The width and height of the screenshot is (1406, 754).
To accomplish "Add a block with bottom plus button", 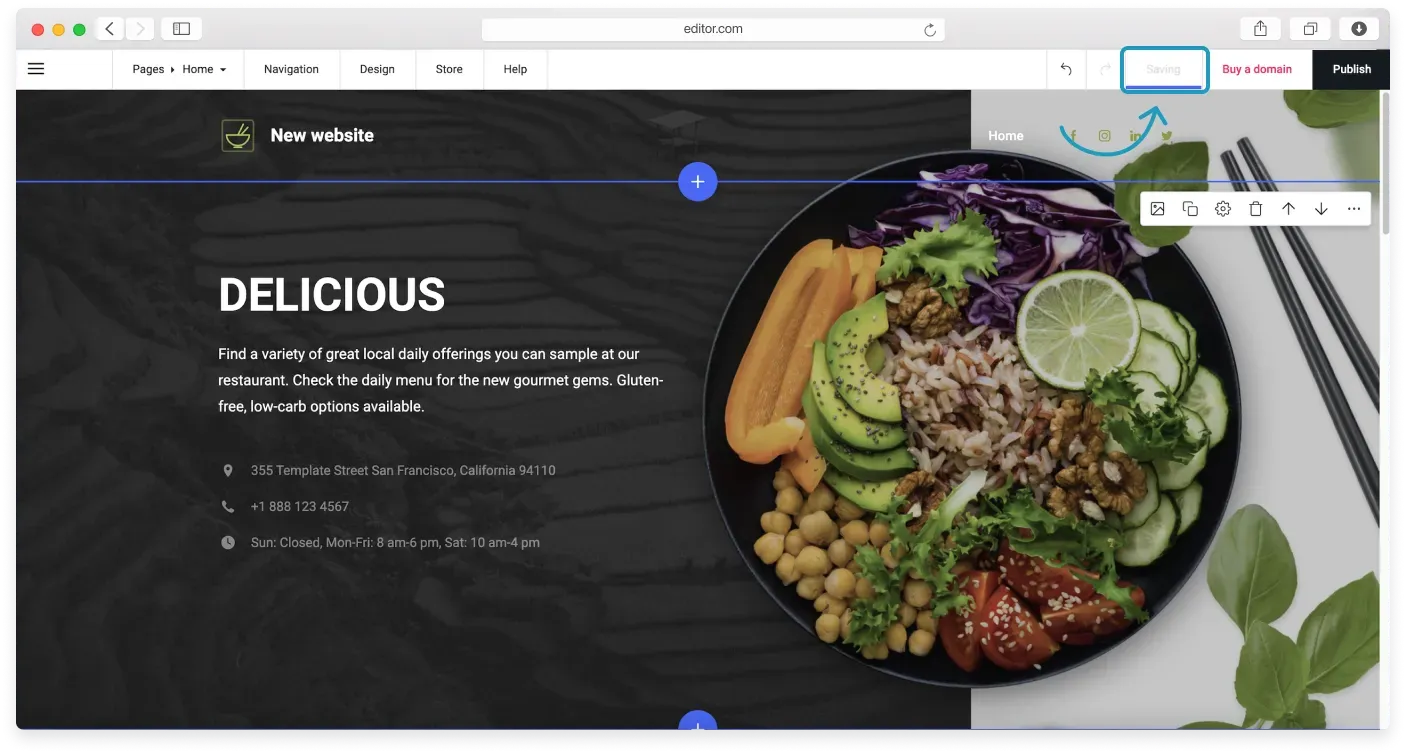I will tap(698, 720).
